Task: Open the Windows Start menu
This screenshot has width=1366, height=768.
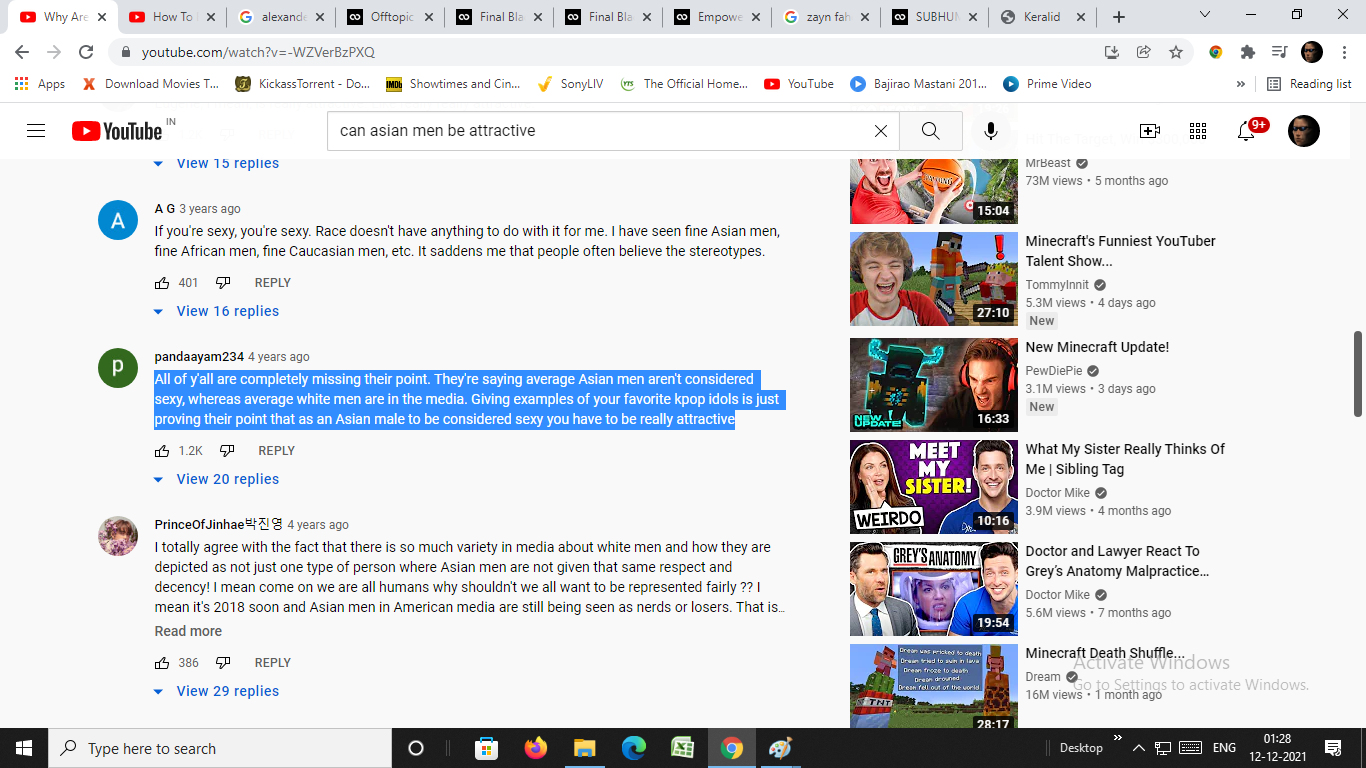Action: [x=23, y=748]
